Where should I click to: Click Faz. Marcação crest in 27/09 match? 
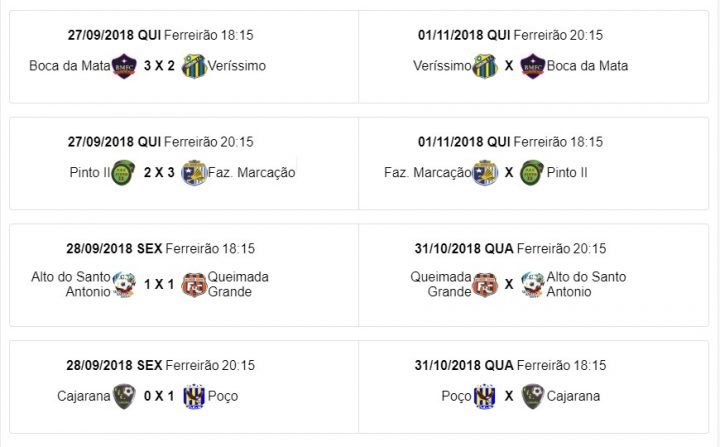(x=194, y=173)
